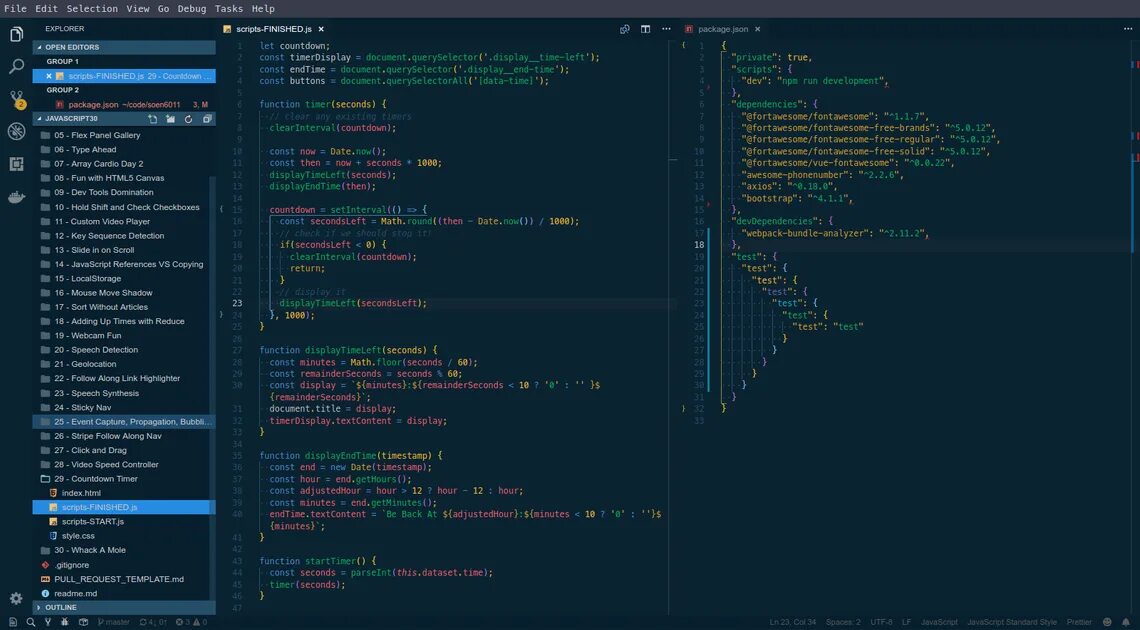Image resolution: width=1140 pixels, height=630 pixels.
Task: Open the Tasks menu
Action: click(x=229, y=9)
